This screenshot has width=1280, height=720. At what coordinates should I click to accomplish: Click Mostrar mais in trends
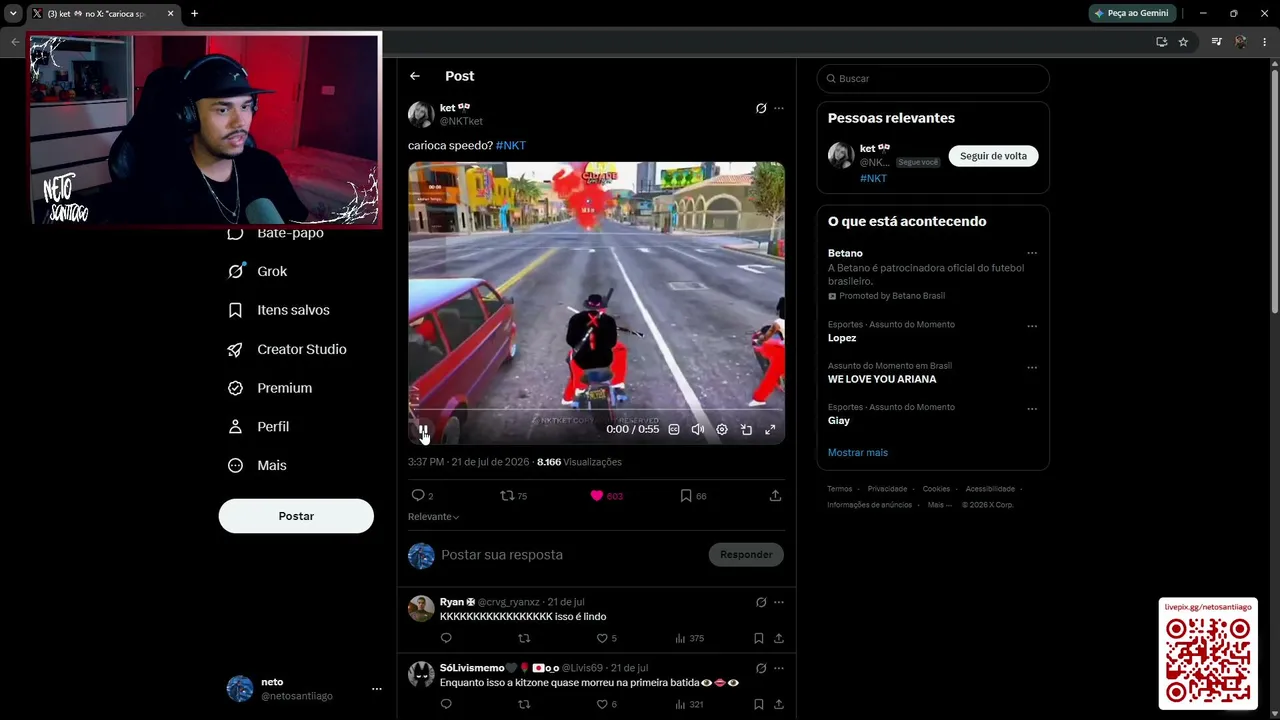858,452
